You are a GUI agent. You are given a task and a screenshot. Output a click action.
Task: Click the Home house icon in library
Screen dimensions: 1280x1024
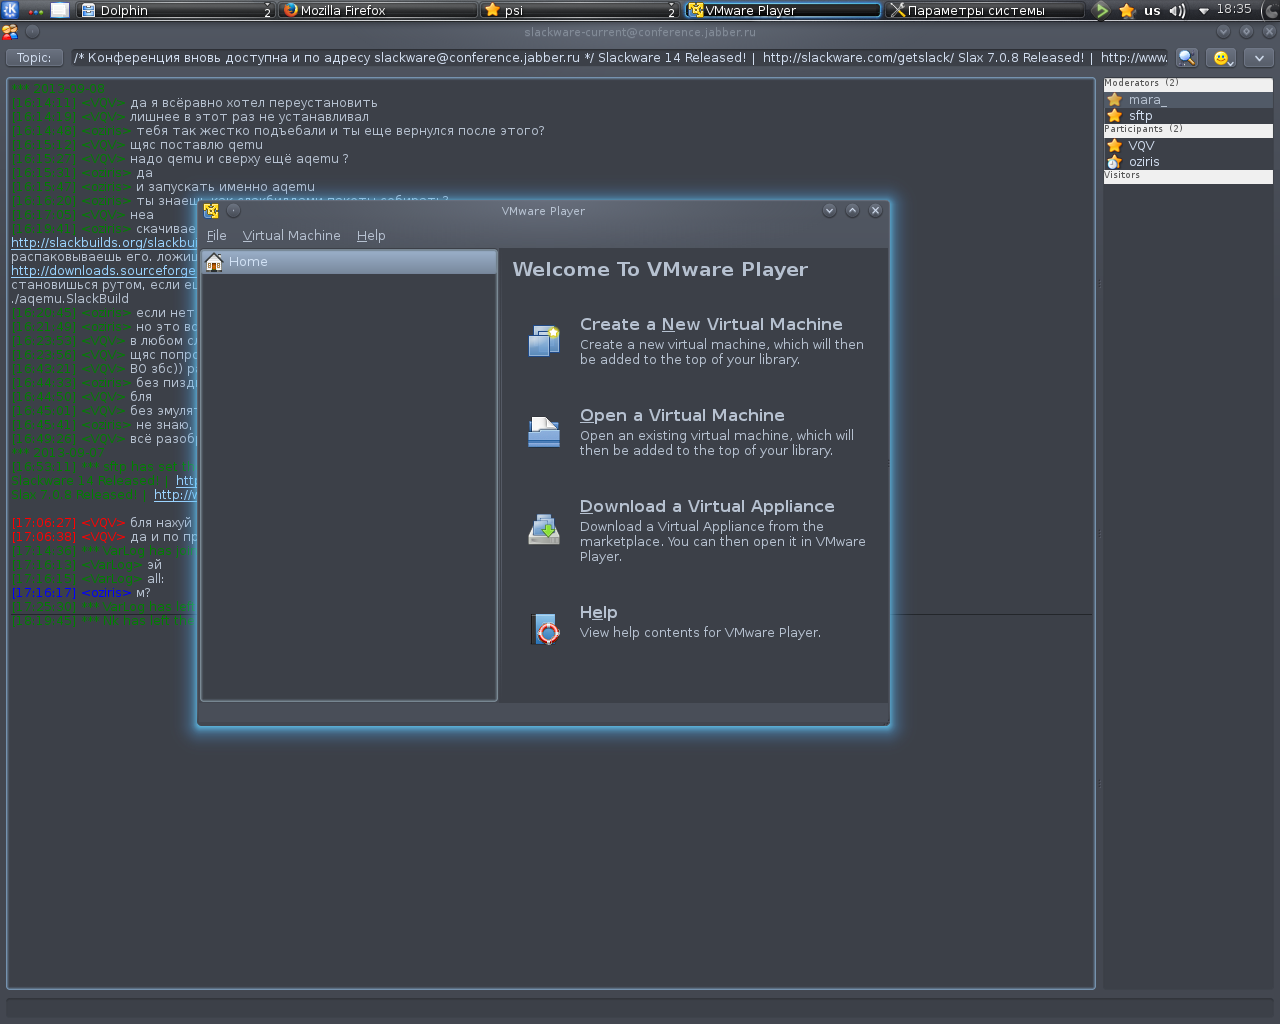[214, 262]
